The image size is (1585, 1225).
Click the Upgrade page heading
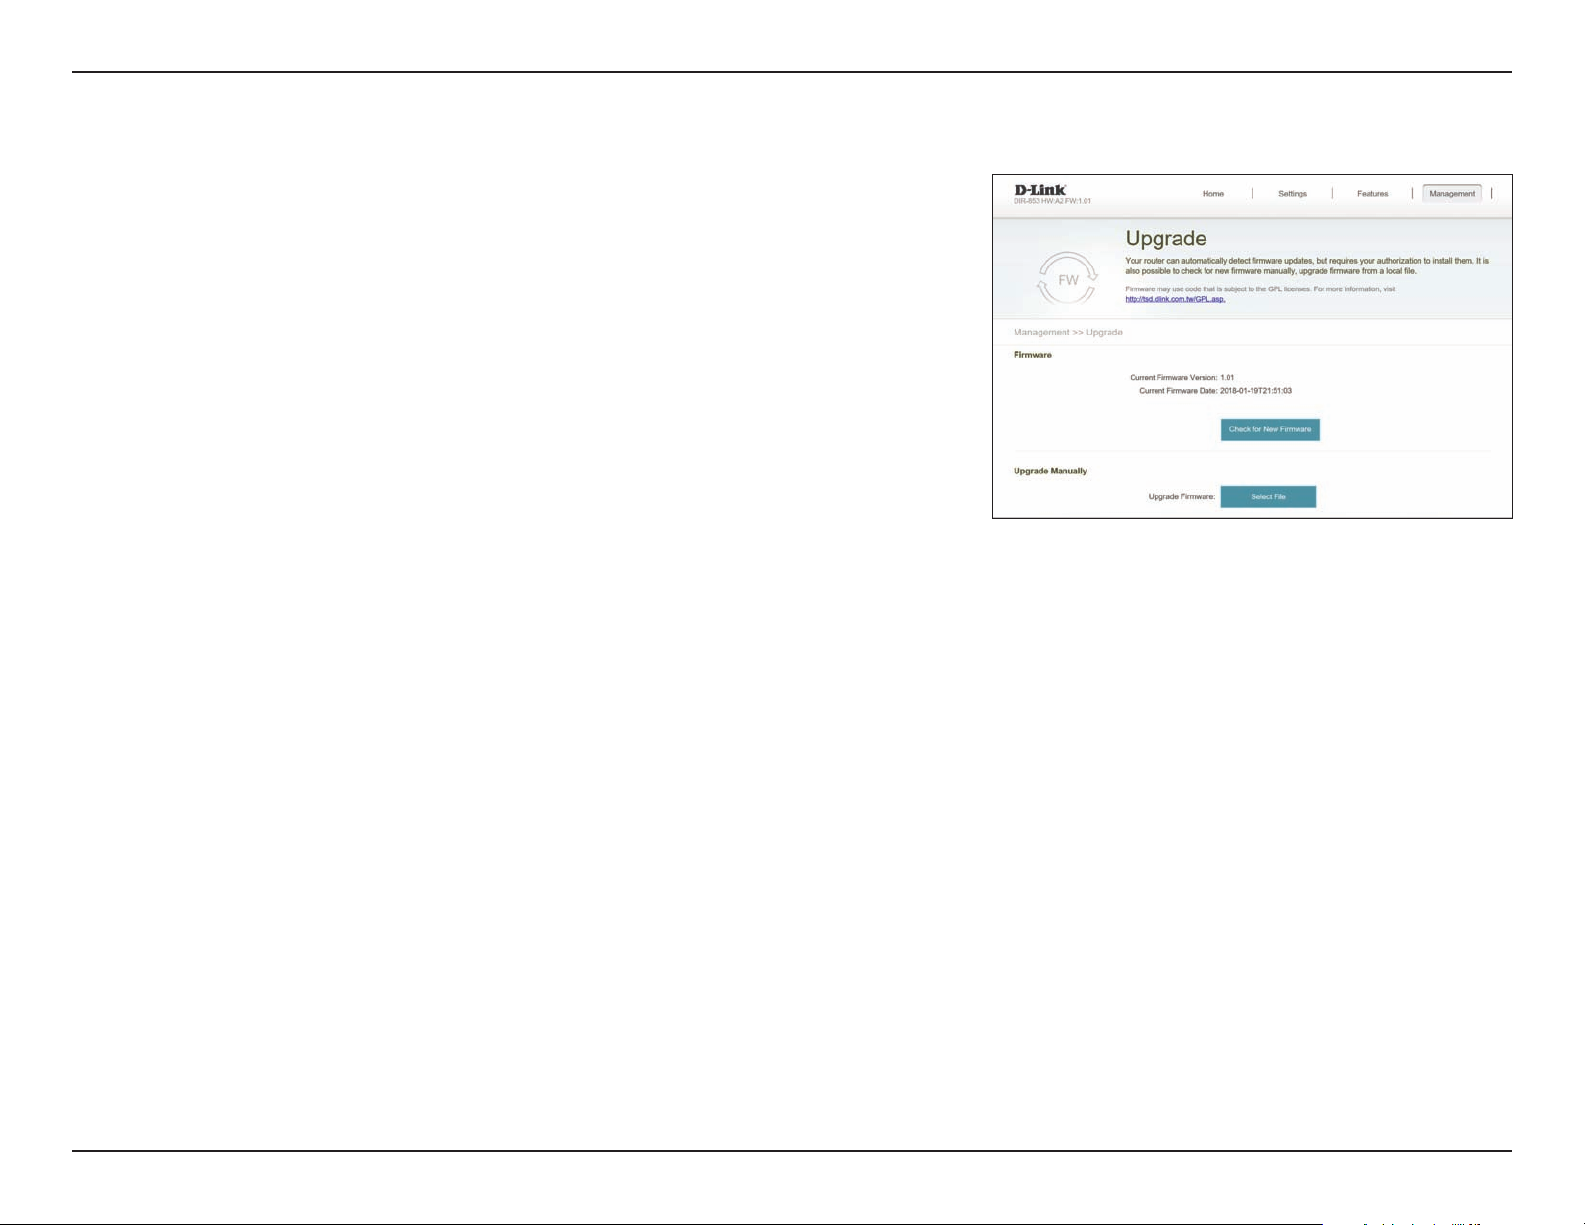1166,239
